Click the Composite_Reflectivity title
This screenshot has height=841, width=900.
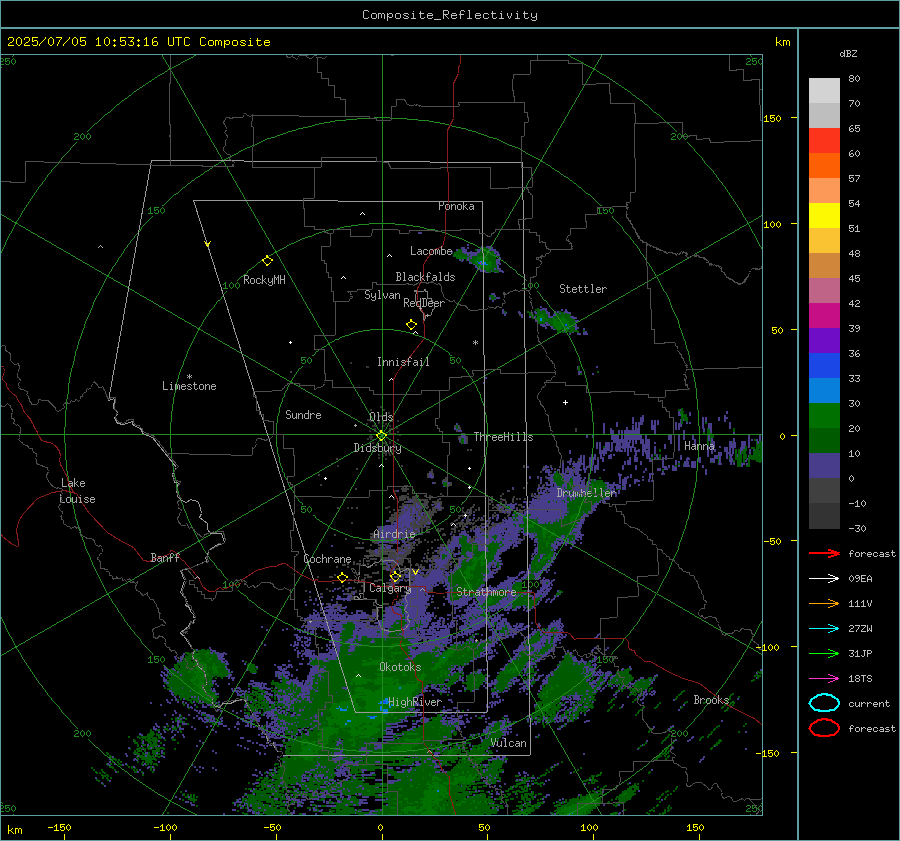coord(449,15)
